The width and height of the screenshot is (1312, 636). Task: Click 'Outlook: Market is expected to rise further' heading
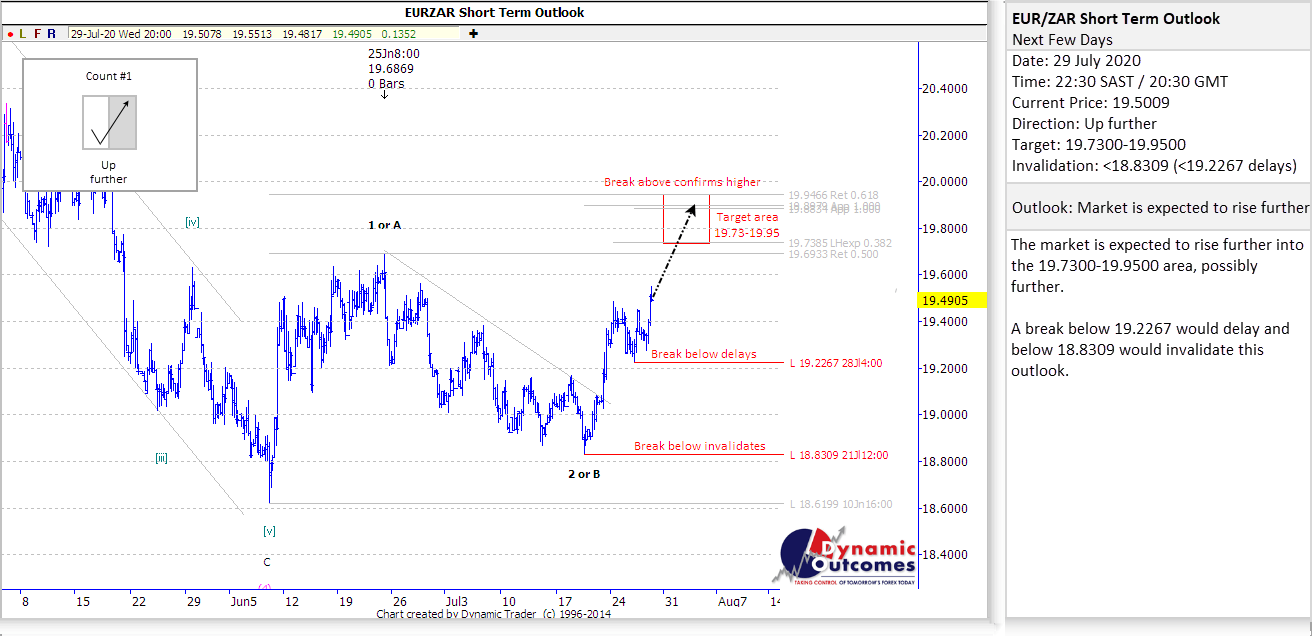point(1160,207)
